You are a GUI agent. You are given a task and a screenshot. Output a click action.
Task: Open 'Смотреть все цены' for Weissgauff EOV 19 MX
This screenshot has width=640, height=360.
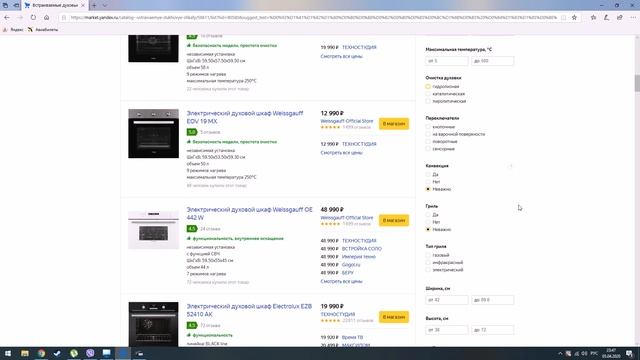(341, 153)
